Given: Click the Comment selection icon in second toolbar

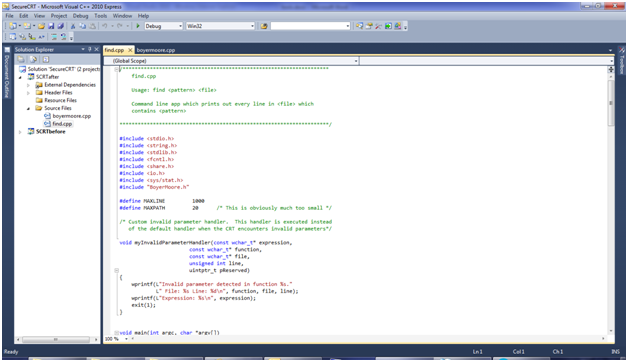Looking at the screenshot, I should click(x=54, y=37).
